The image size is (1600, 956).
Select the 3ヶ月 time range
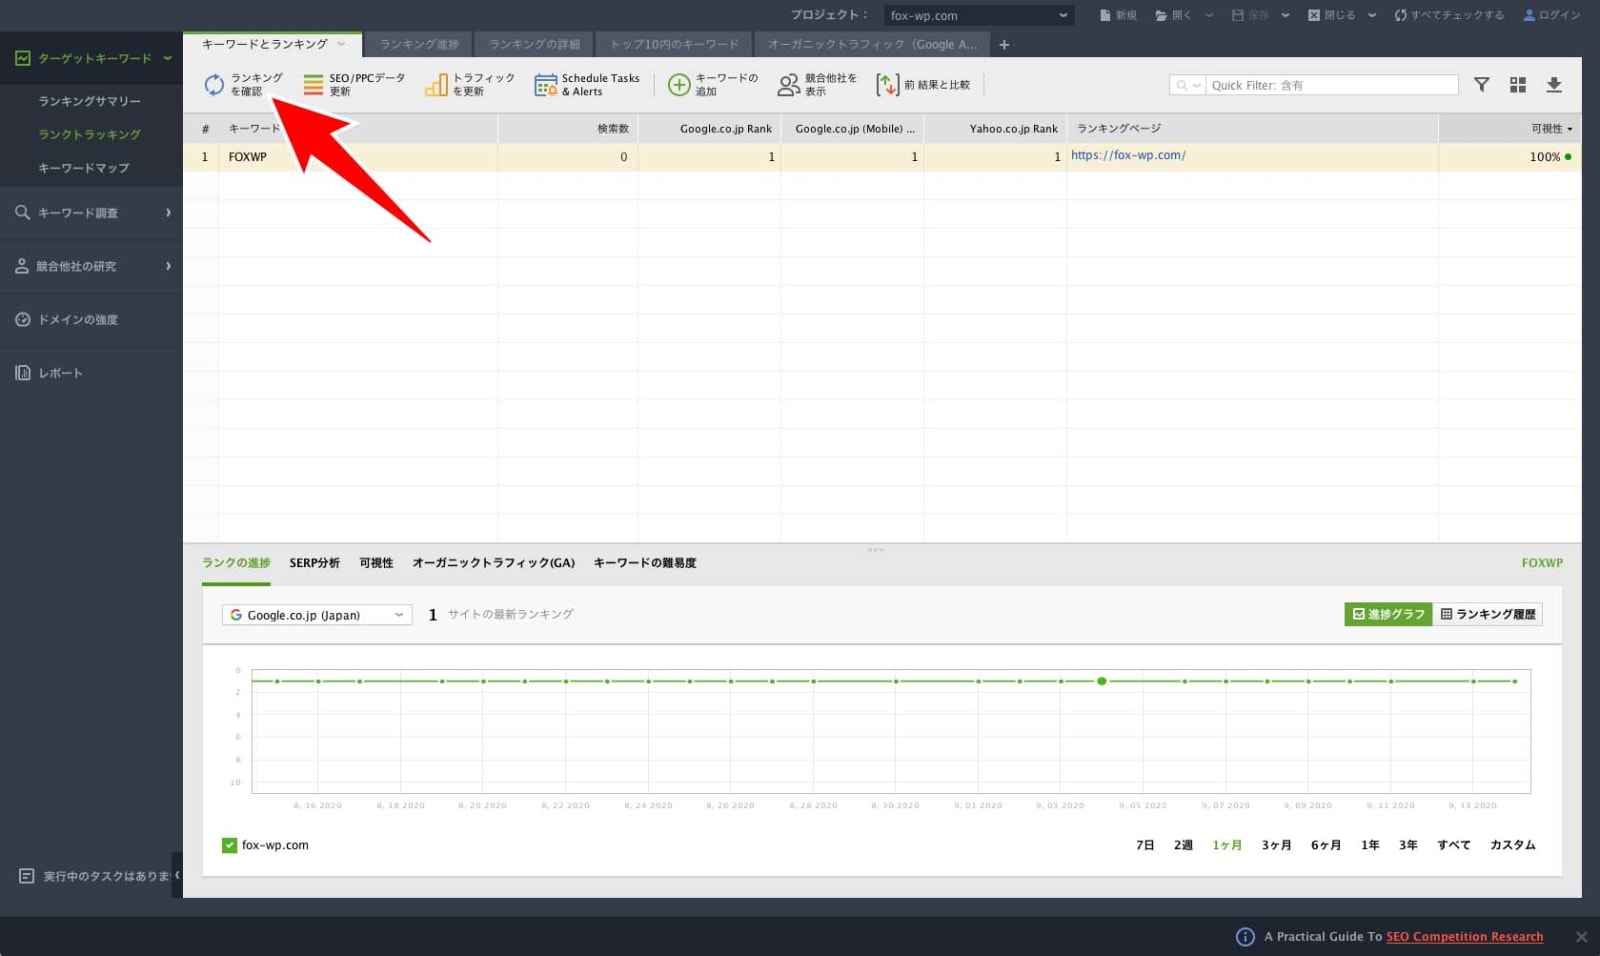[1276, 845]
